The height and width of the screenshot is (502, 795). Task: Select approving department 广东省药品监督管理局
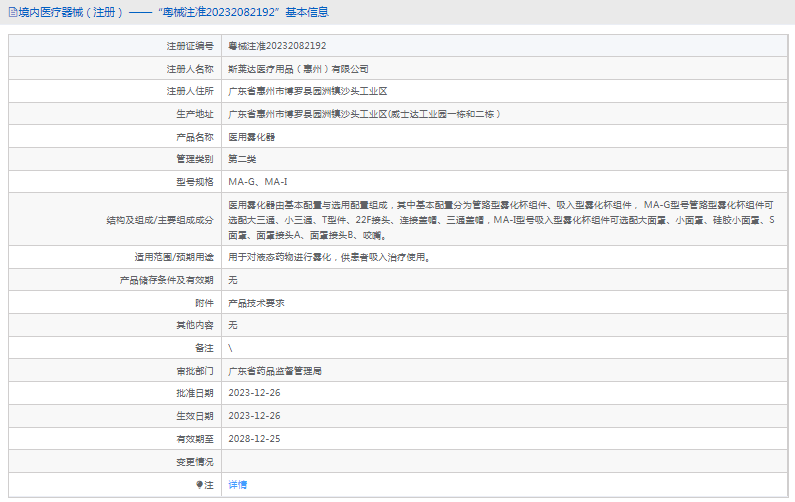275,371
